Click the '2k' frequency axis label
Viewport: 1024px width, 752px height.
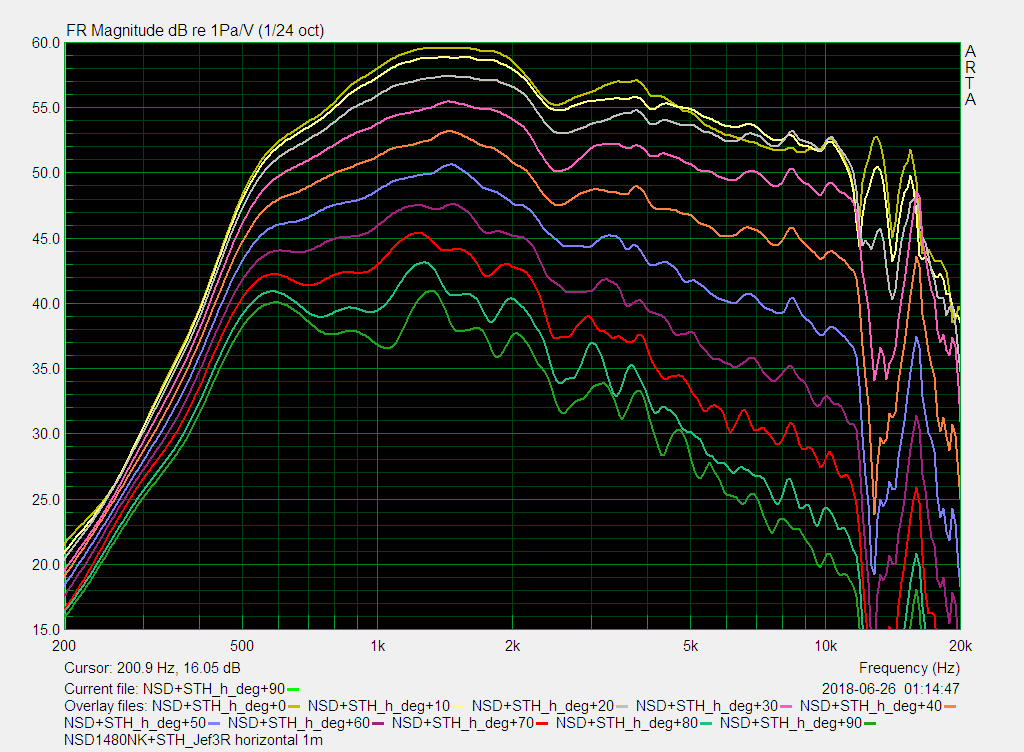513,646
